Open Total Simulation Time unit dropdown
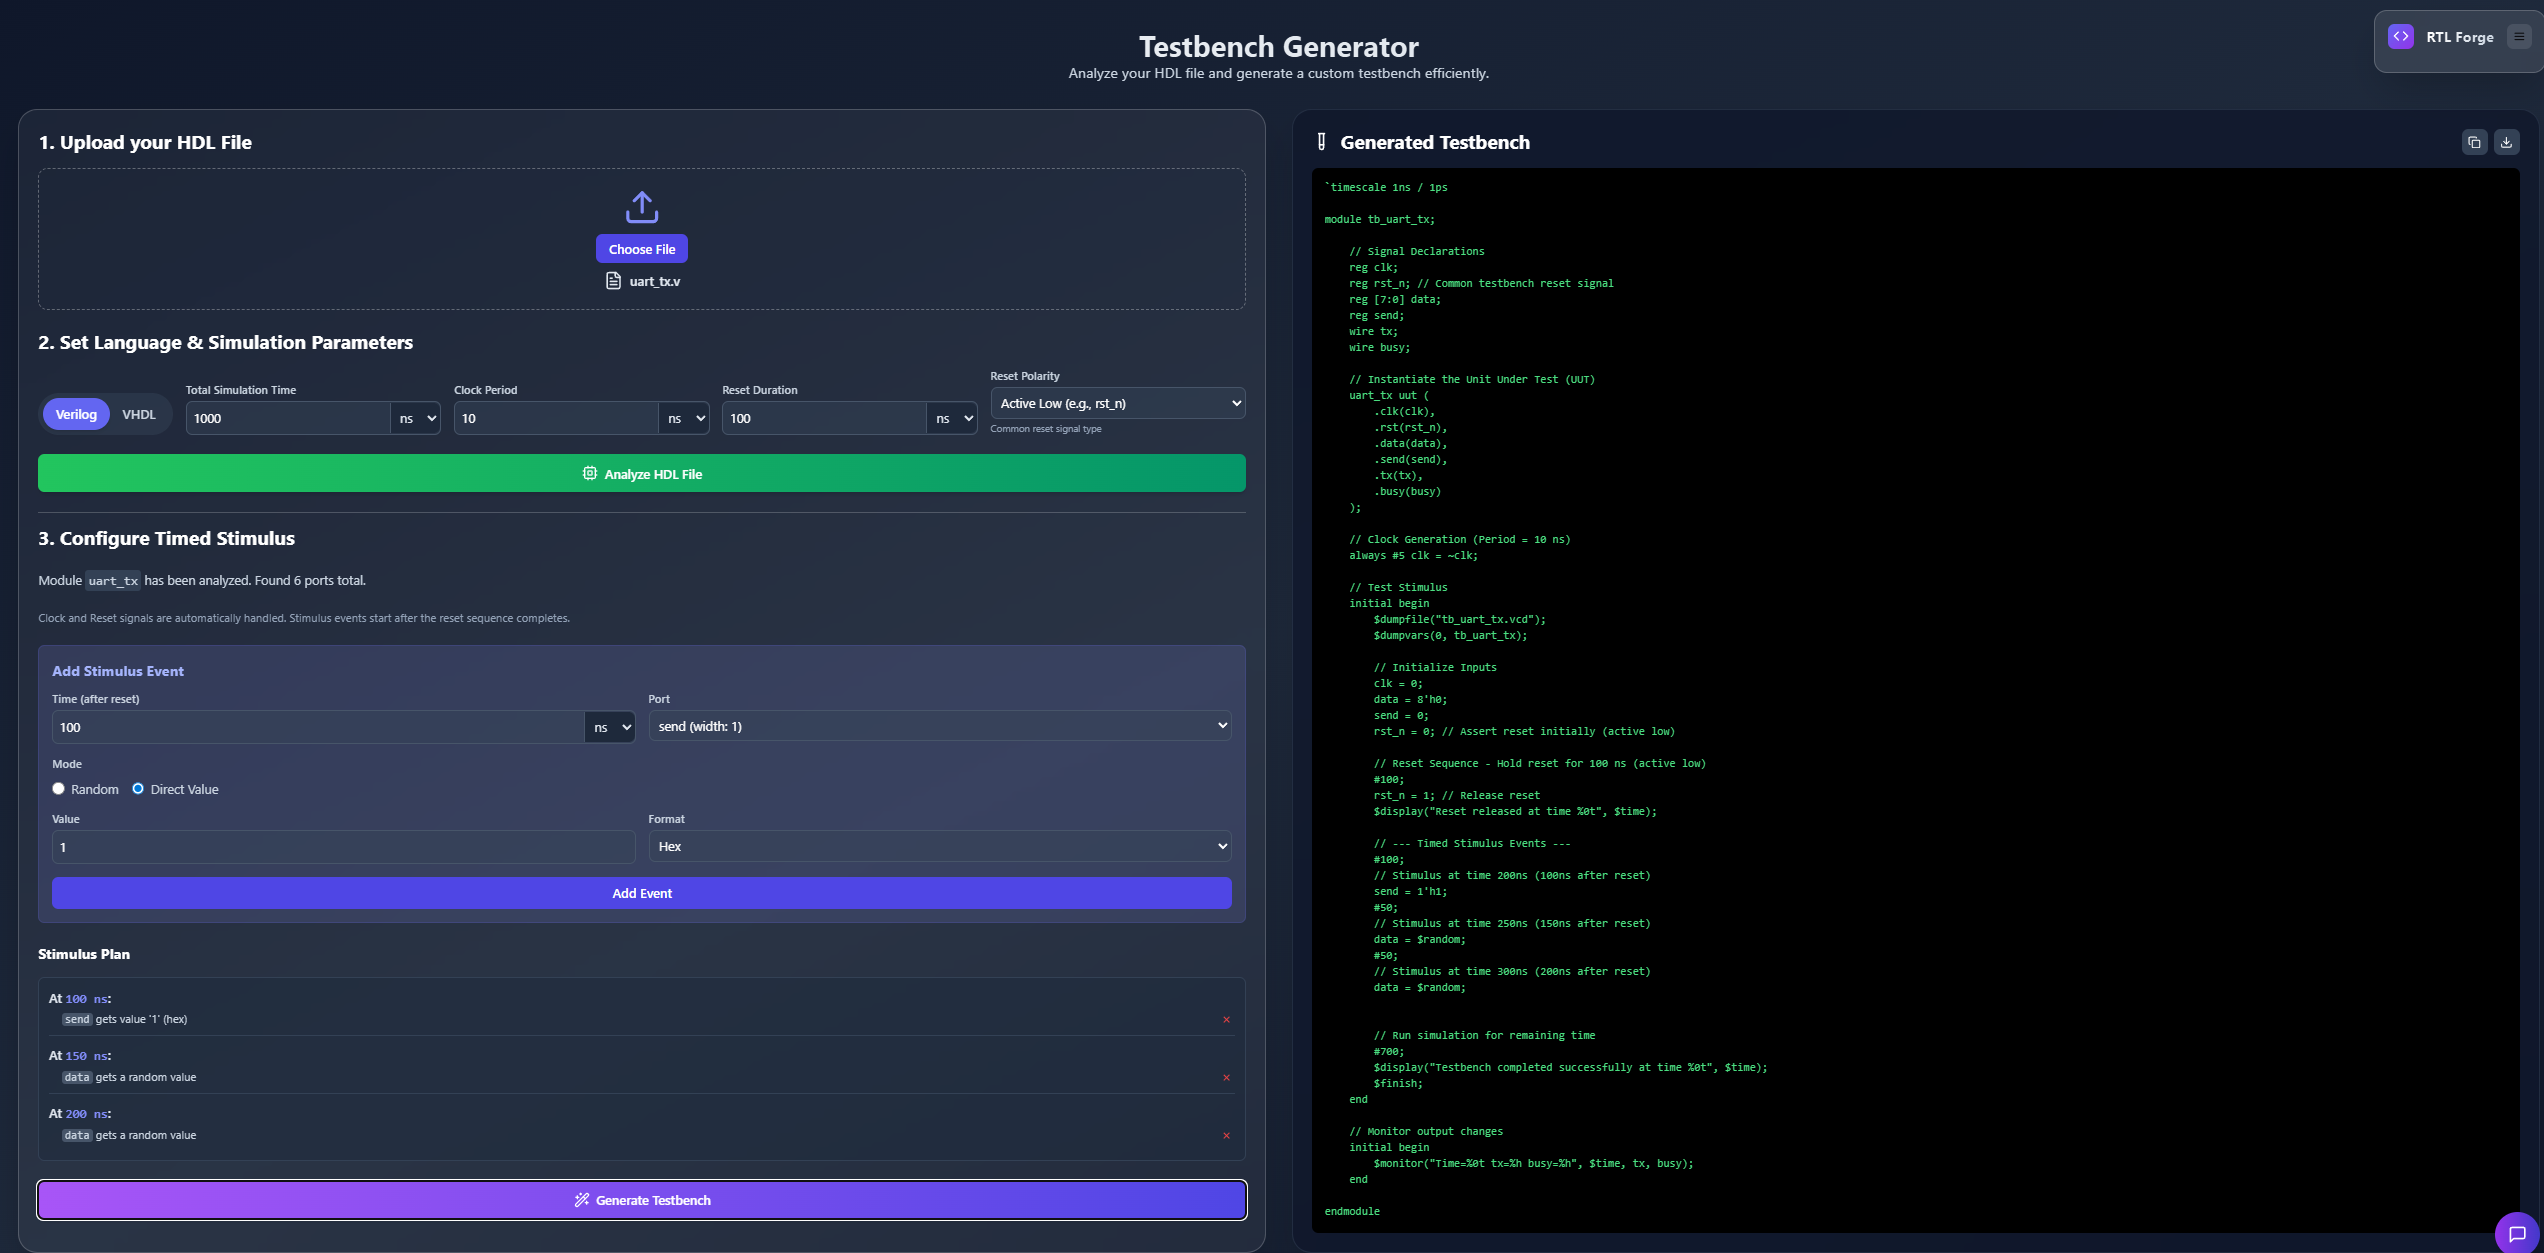The width and height of the screenshot is (2544, 1253). [416, 418]
